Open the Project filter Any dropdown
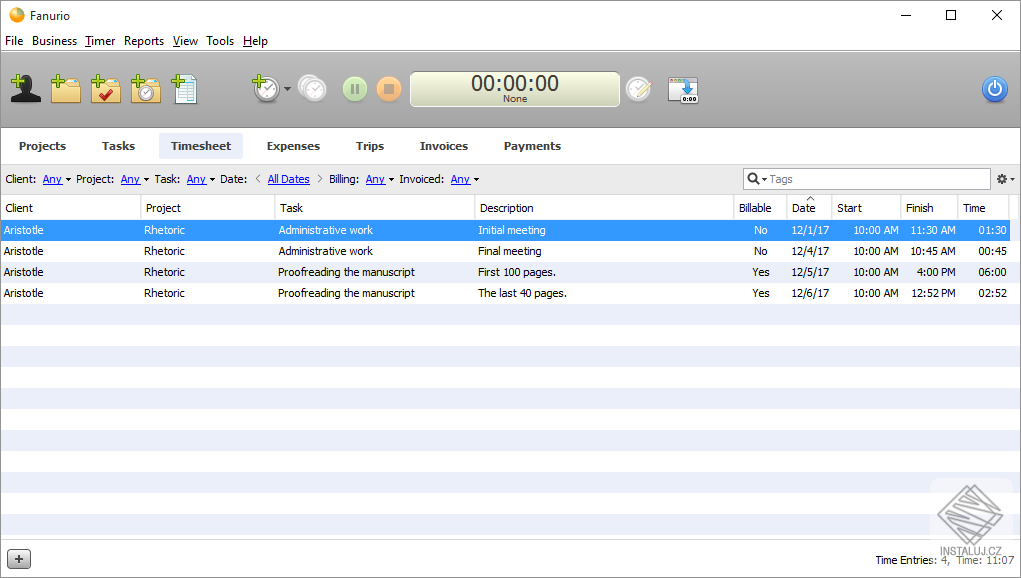 point(135,179)
